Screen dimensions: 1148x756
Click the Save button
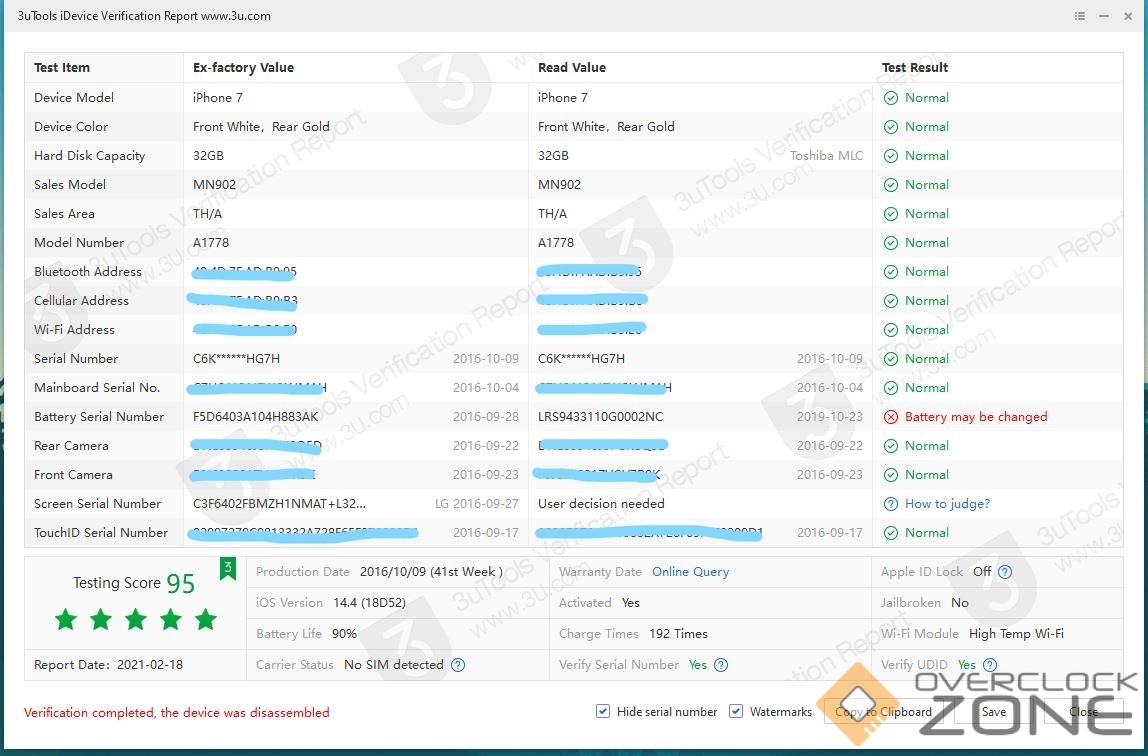click(x=993, y=712)
